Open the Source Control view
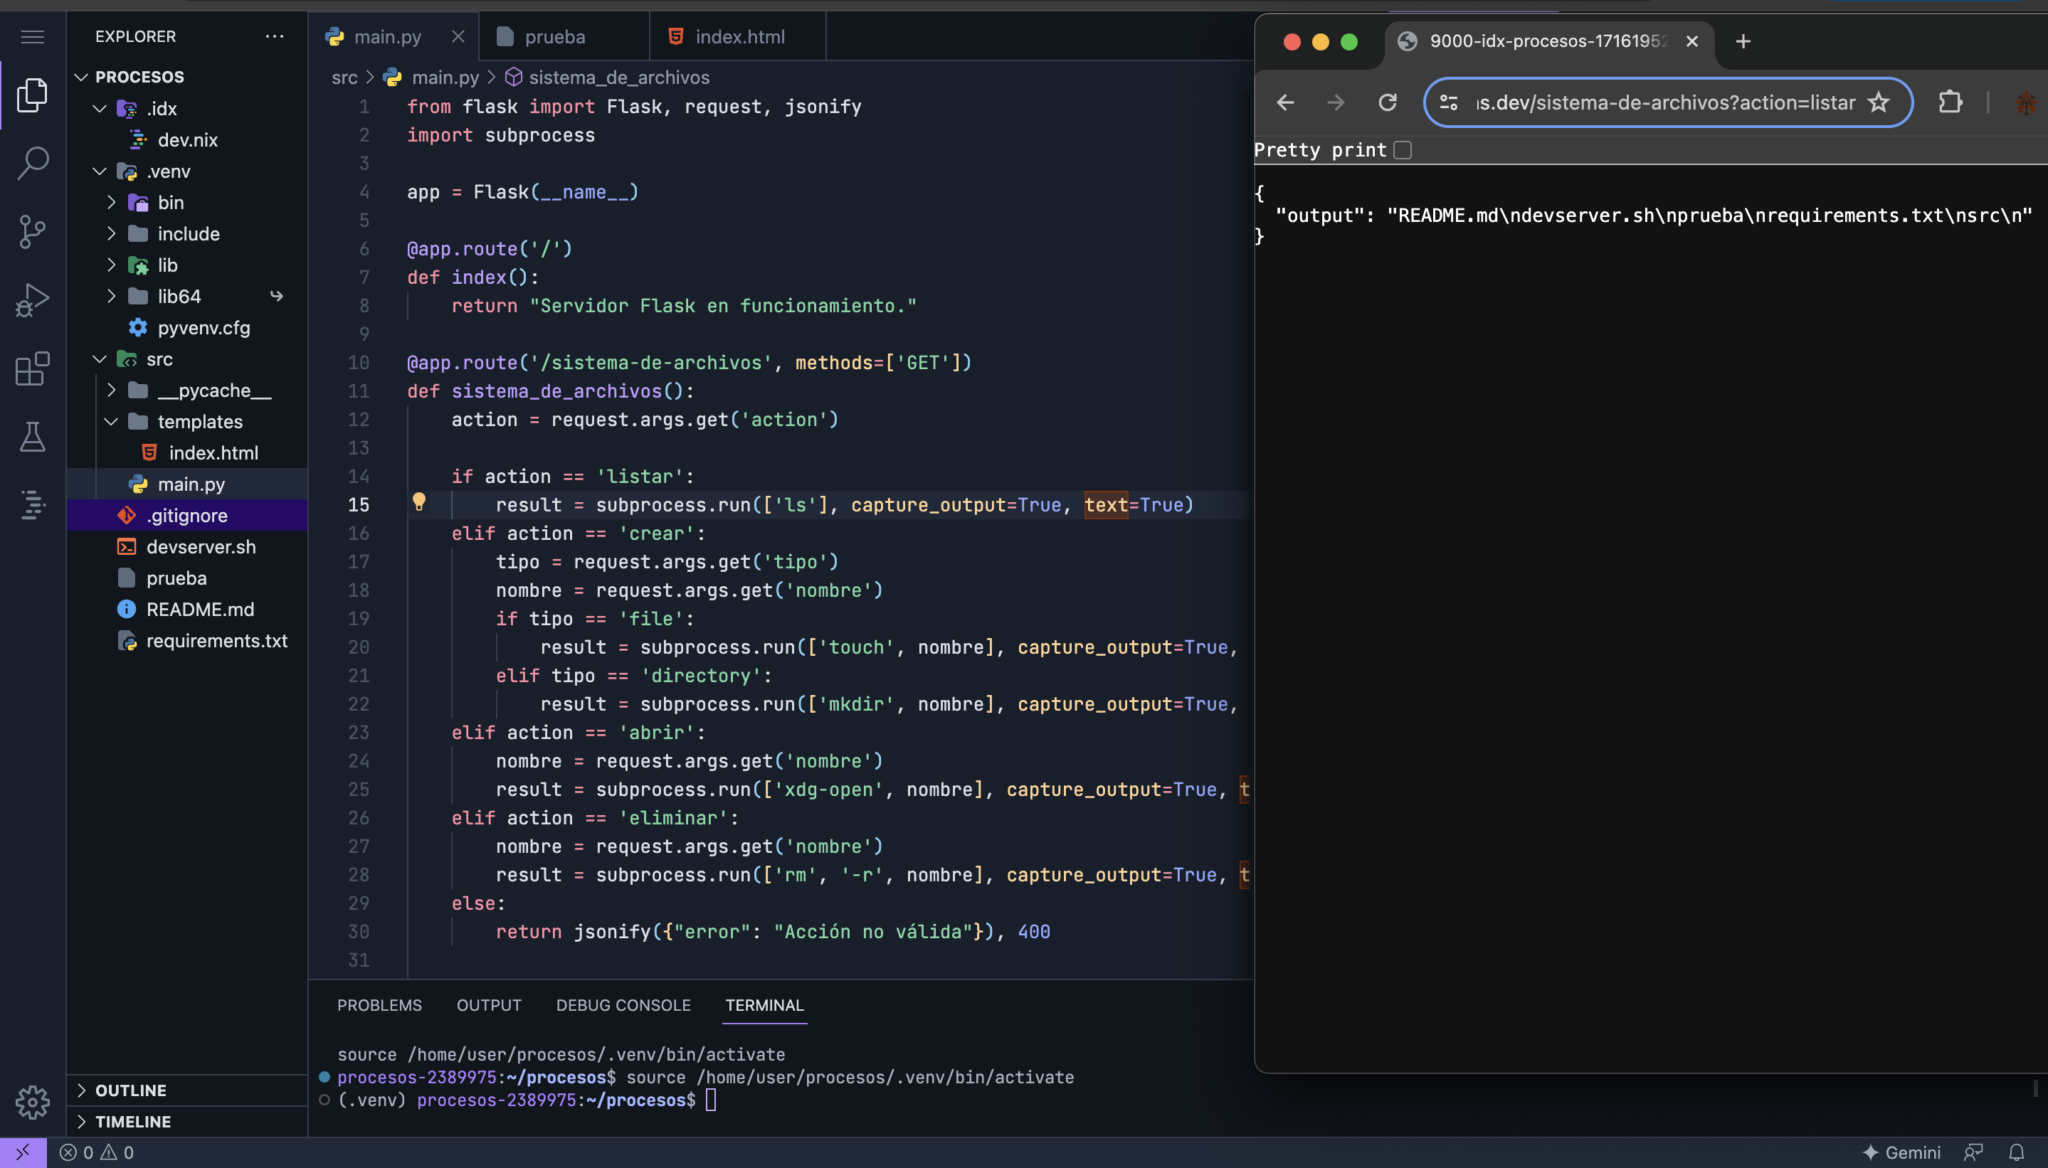 (x=33, y=231)
